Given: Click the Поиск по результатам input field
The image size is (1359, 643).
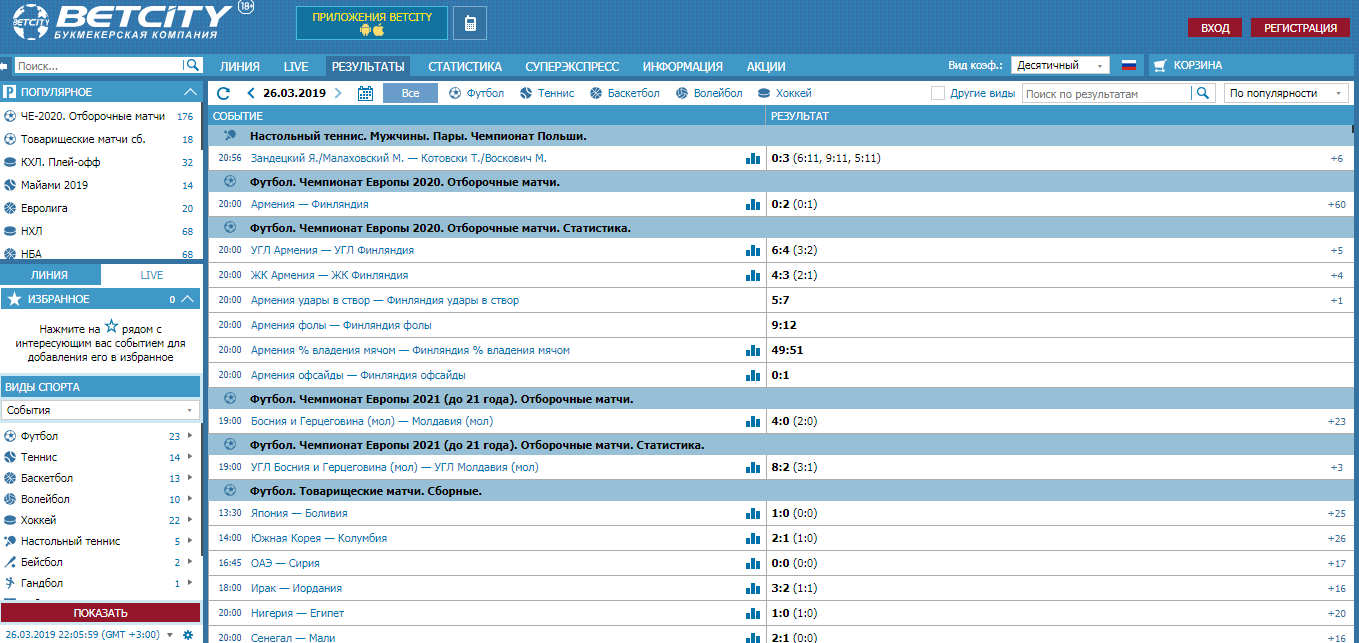Looking at the screenshot, I should [1107, 93].
